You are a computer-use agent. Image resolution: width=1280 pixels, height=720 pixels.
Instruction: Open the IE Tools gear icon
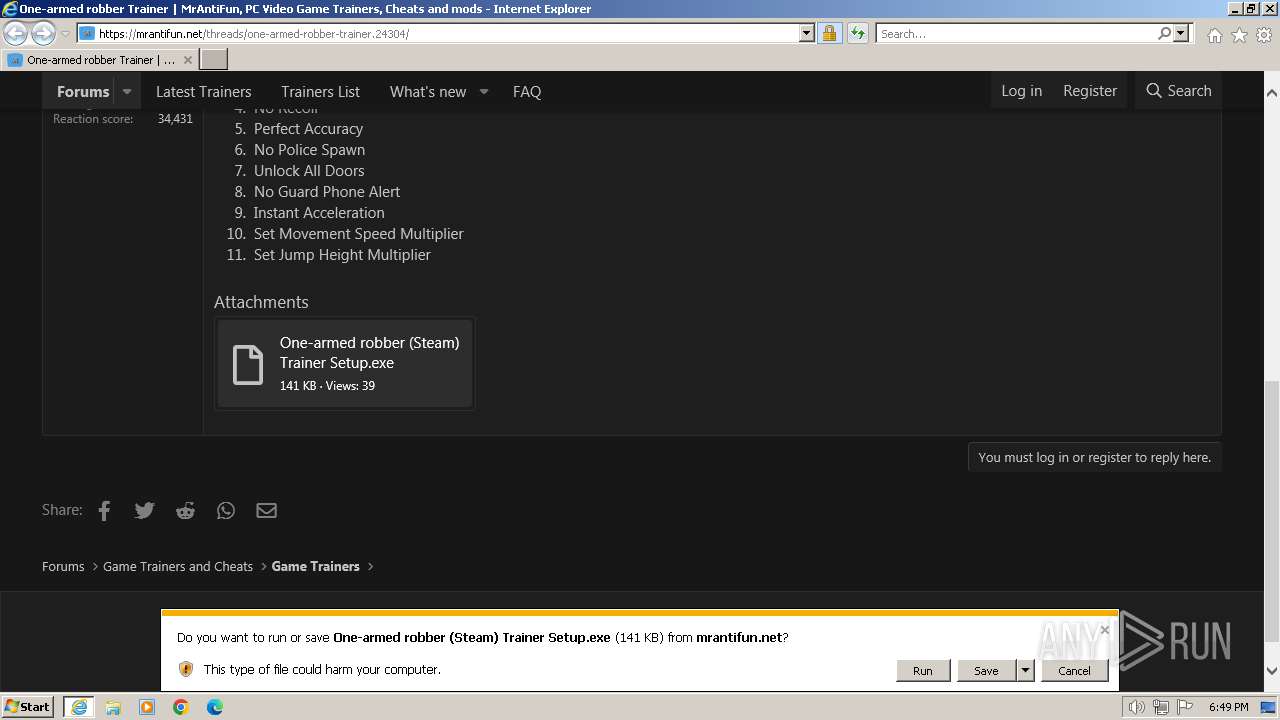[x=1264, y=35]
